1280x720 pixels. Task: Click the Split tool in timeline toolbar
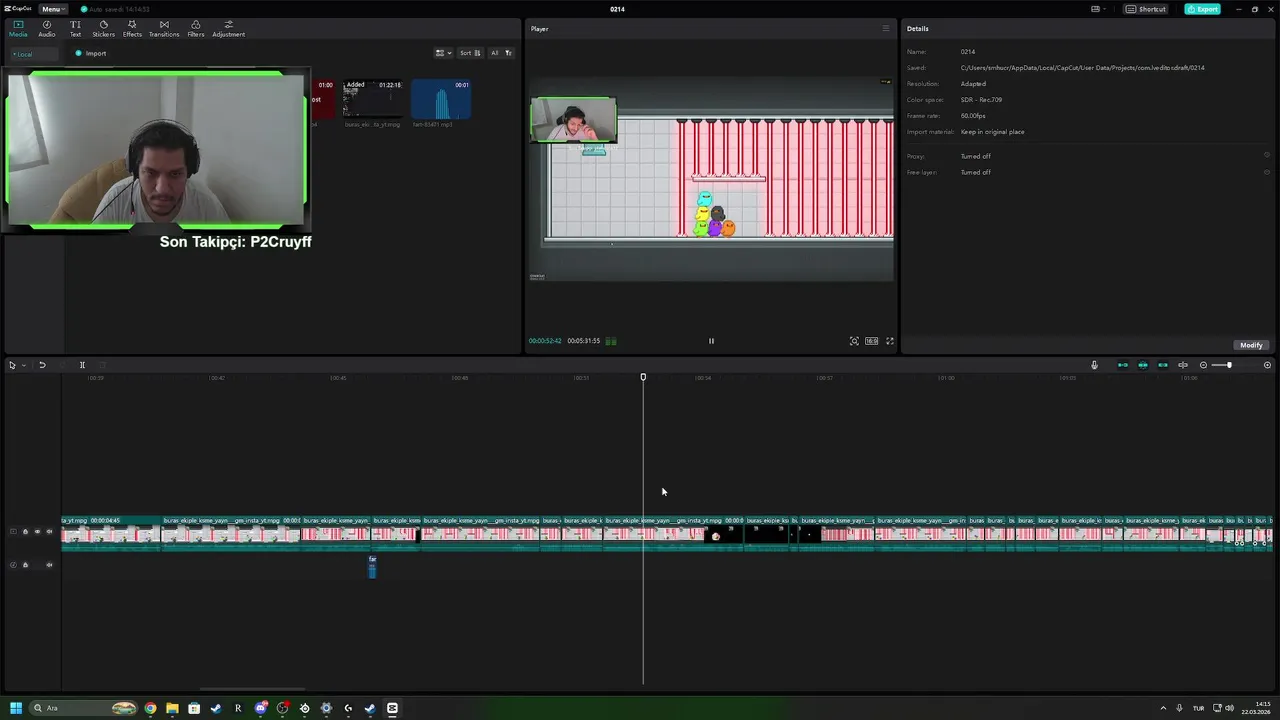(x=82, y=365)
